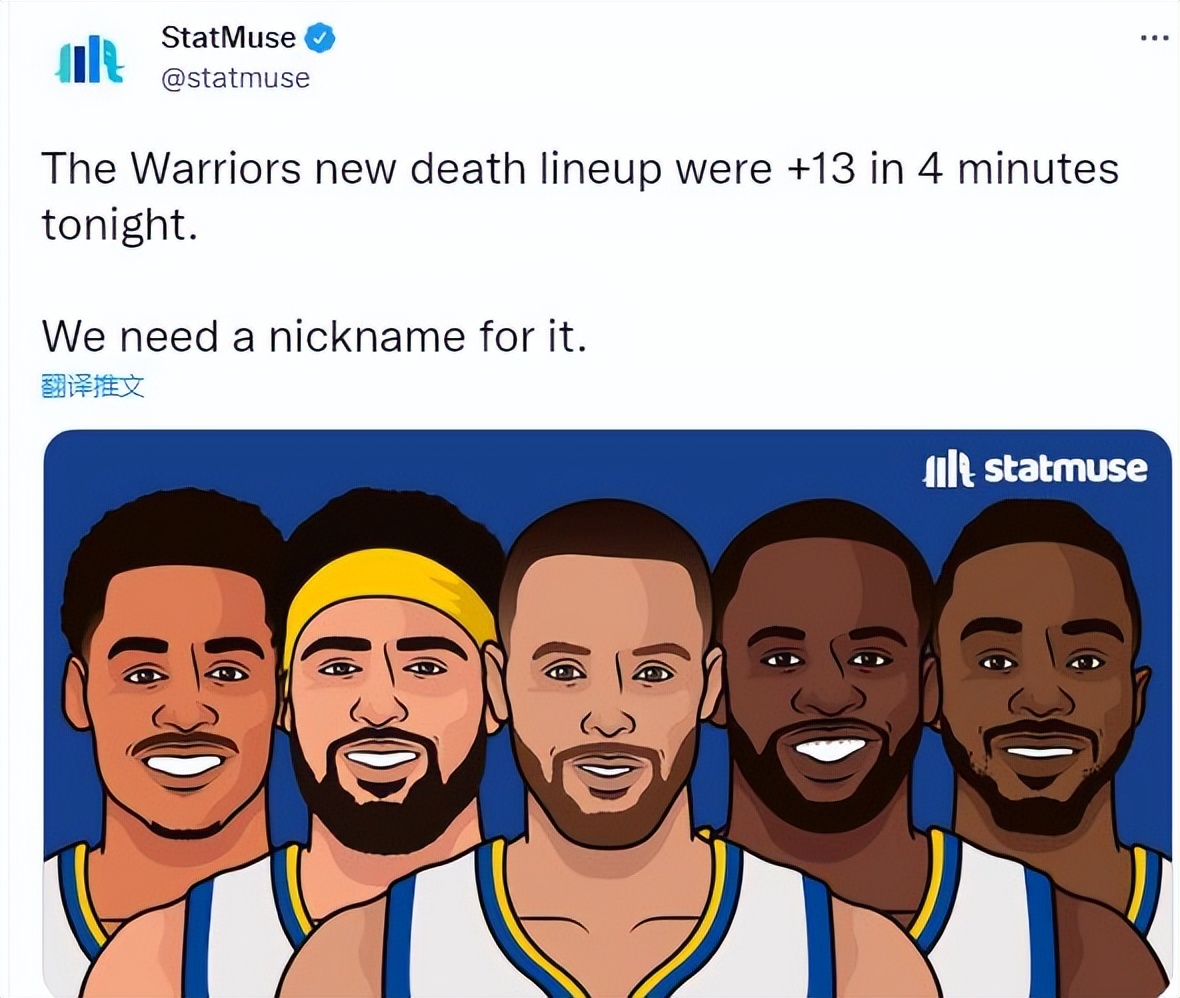Image resolution: width=1180 pixels, height=998 pixels.
Task: Click the line "We need a nickname for it."
Action: [x=314, y=336]
